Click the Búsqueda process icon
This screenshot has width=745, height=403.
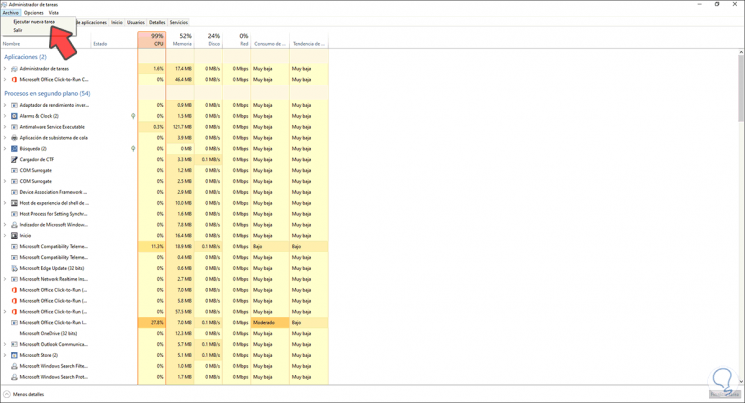point(14,149)
